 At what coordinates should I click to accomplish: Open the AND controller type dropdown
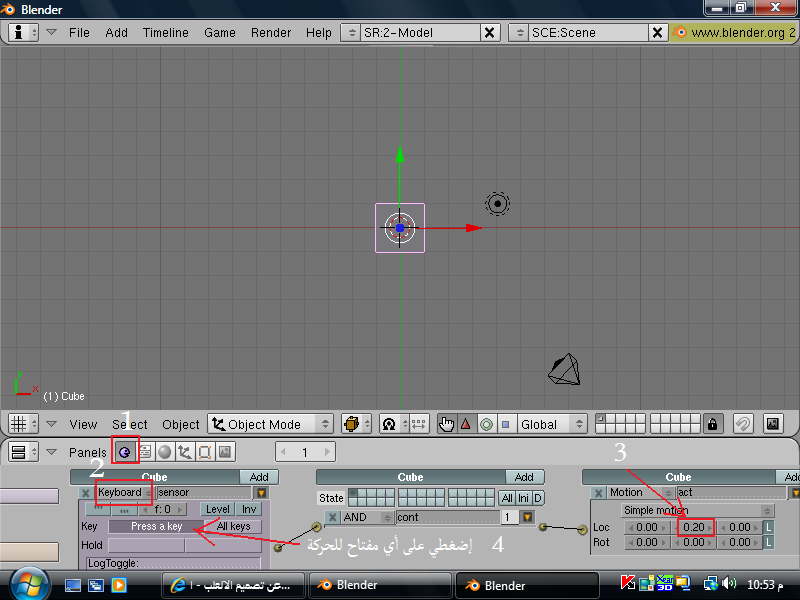(x=367, y=517)
